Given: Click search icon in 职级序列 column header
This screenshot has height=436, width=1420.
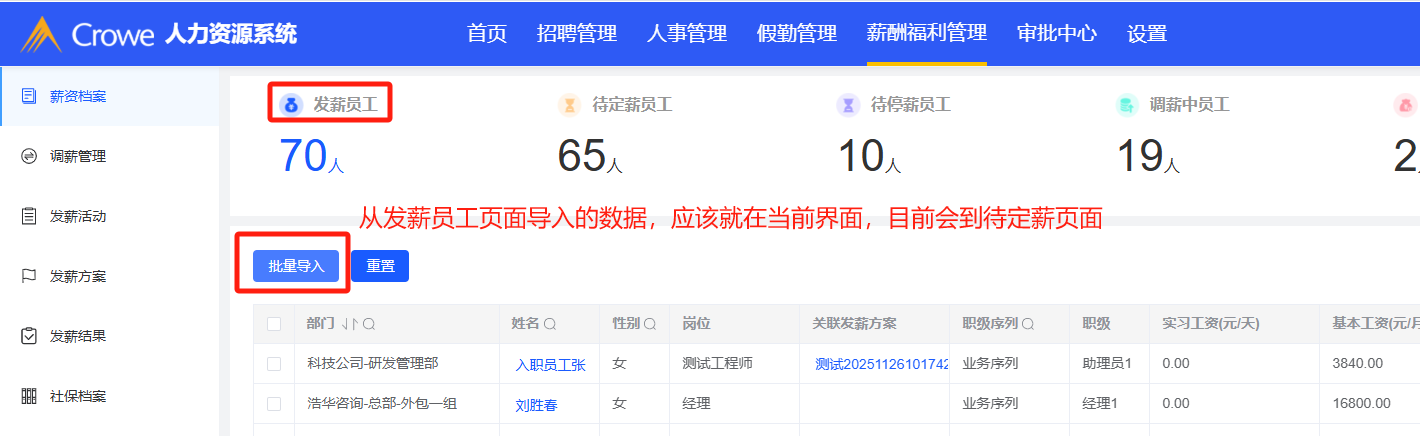Looking at the screenshot, I should pyautogui.click(x=1028, y=324).
